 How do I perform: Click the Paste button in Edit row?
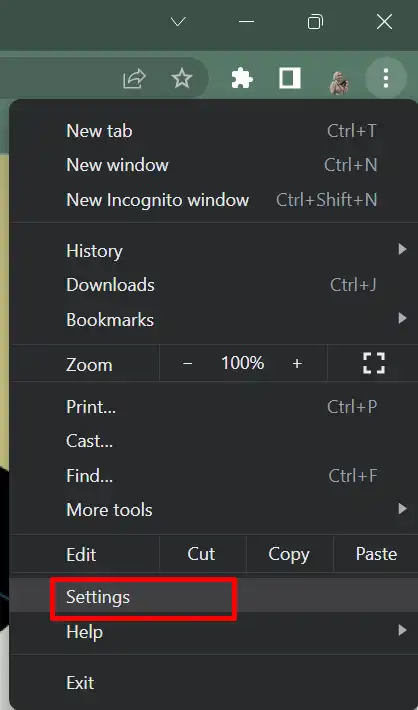point(376,554)
